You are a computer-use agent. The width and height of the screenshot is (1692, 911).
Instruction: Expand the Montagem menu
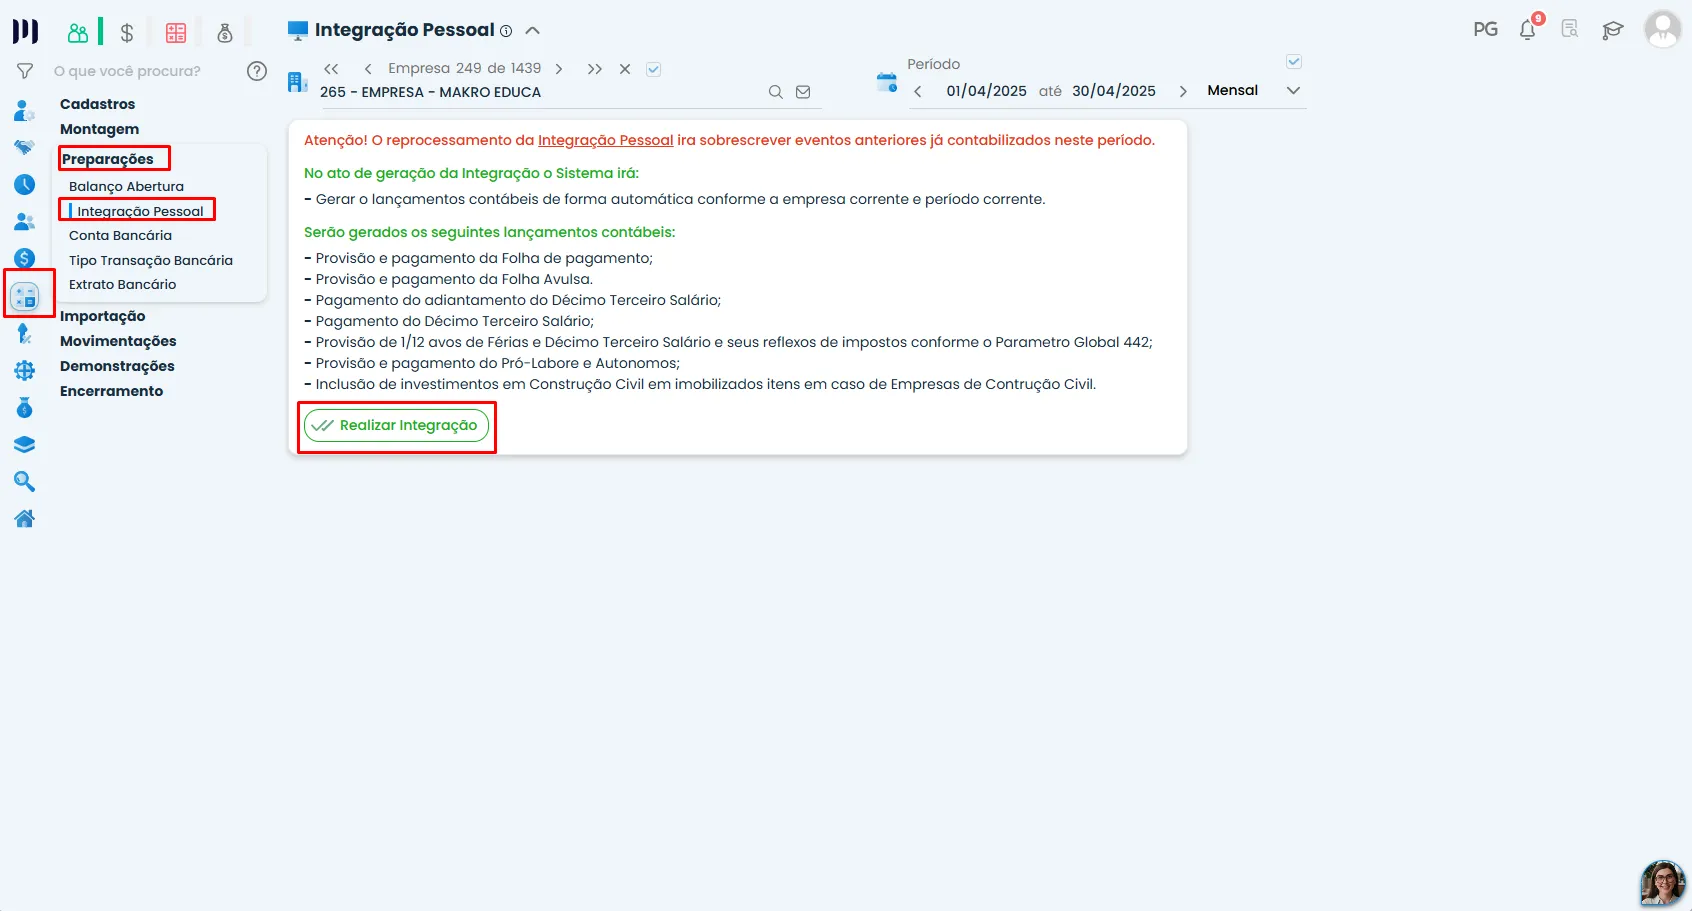click(99, 129)
